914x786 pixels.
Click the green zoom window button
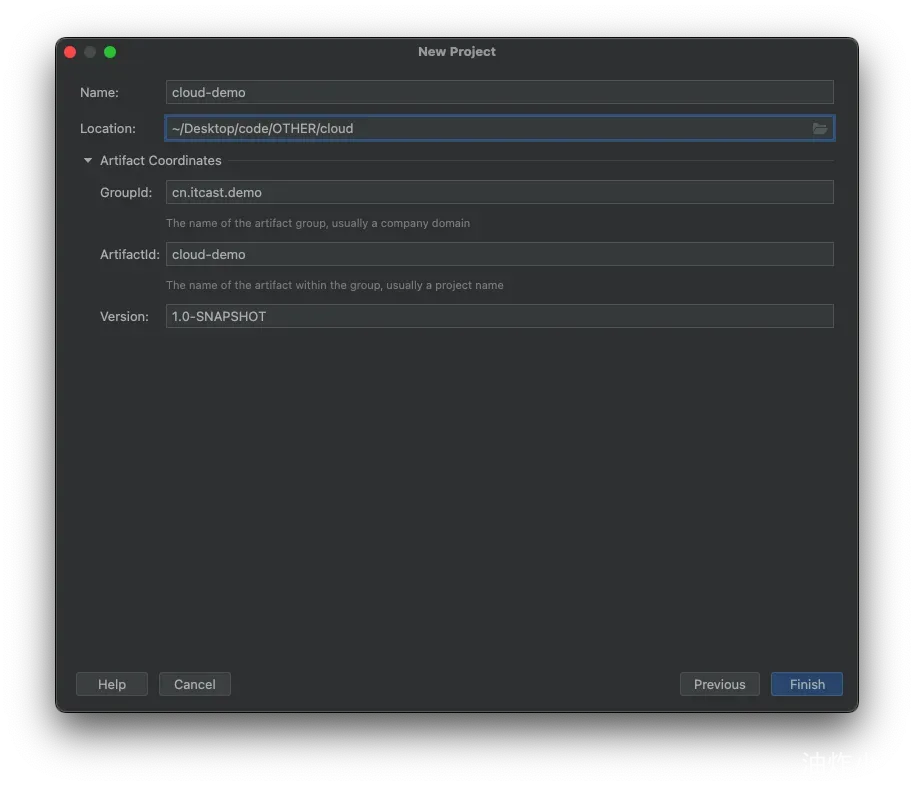110,52
